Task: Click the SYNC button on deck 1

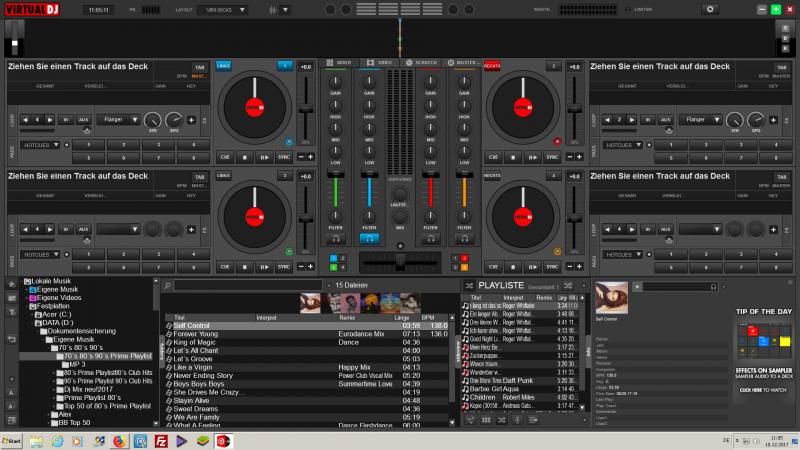Action: [284, 157]
